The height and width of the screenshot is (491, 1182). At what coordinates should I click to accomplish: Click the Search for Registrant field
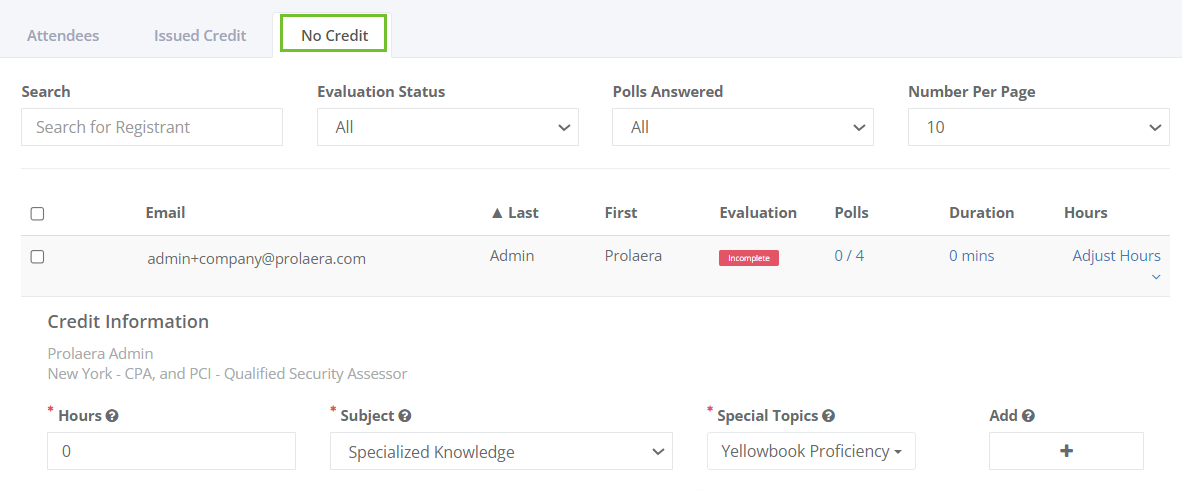[x=152, y=127]
